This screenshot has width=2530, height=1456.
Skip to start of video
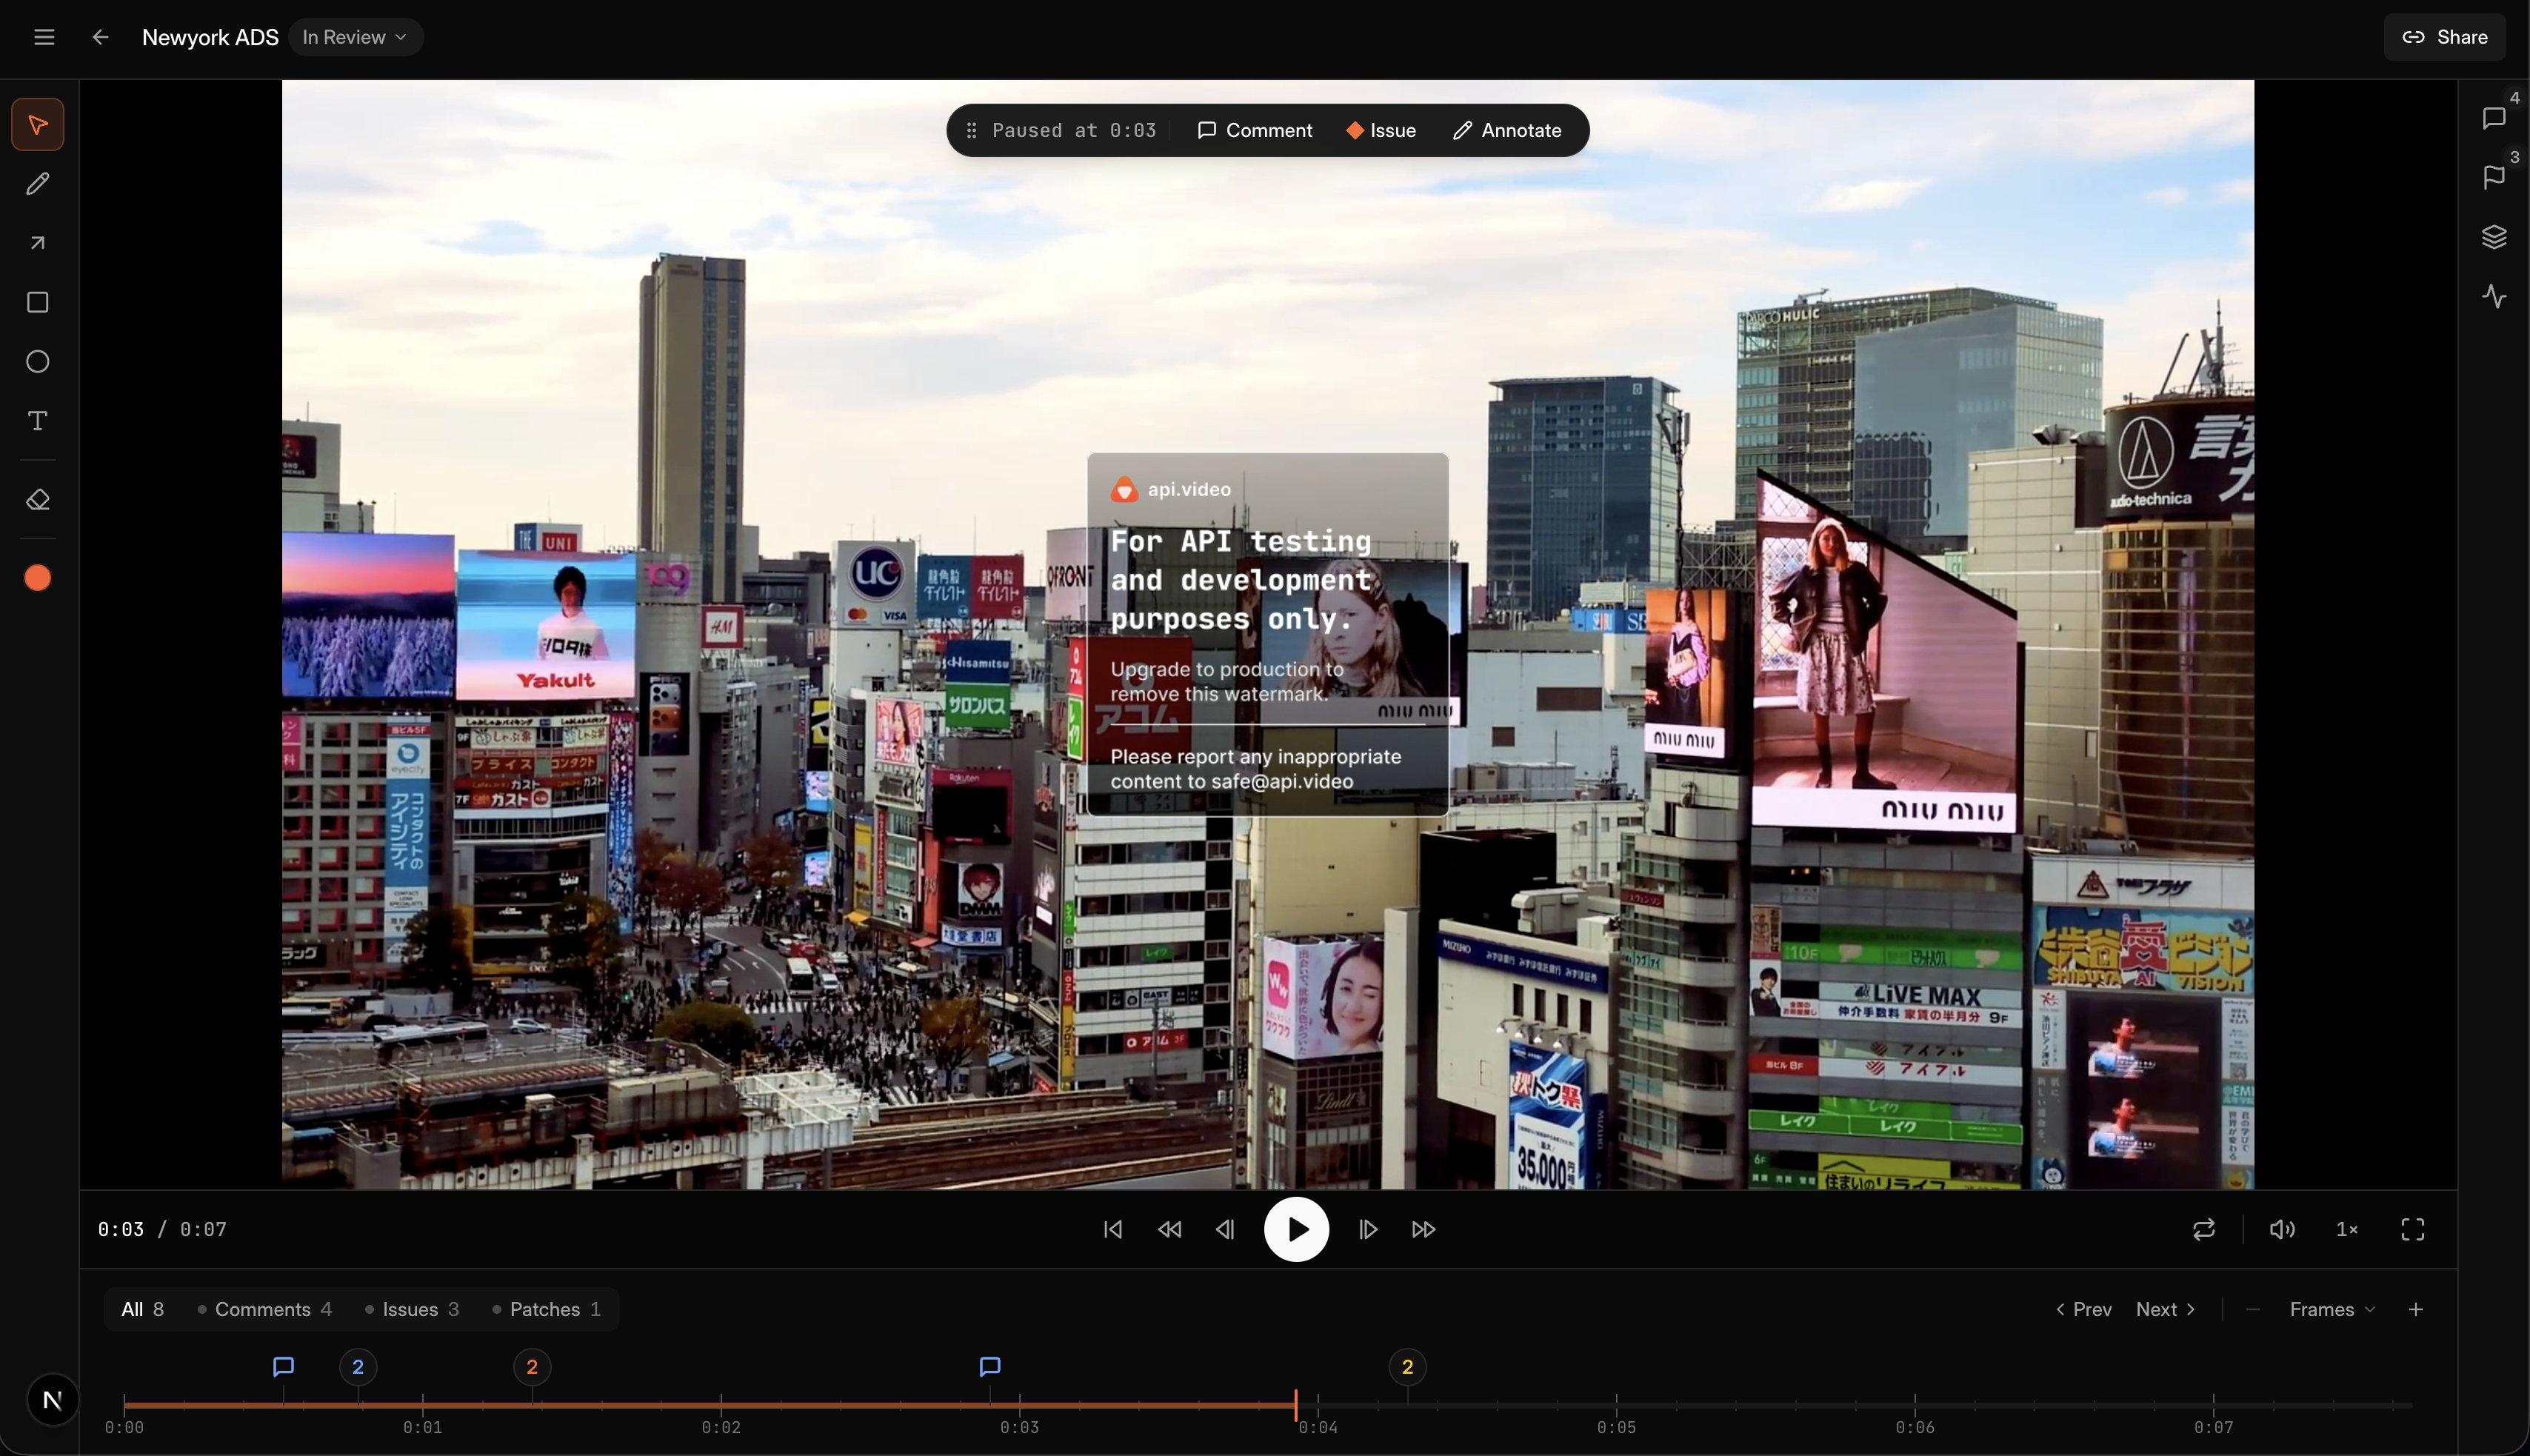(1113, 1229)
